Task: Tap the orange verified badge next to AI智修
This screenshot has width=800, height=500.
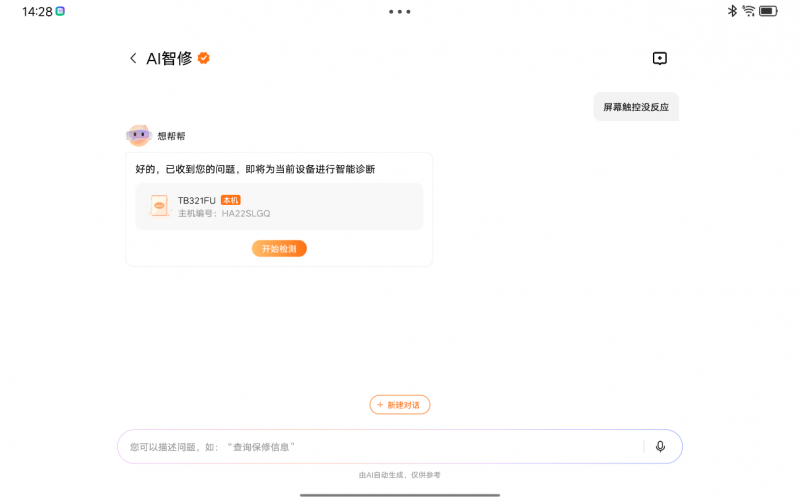Action: tap(204, 58)
